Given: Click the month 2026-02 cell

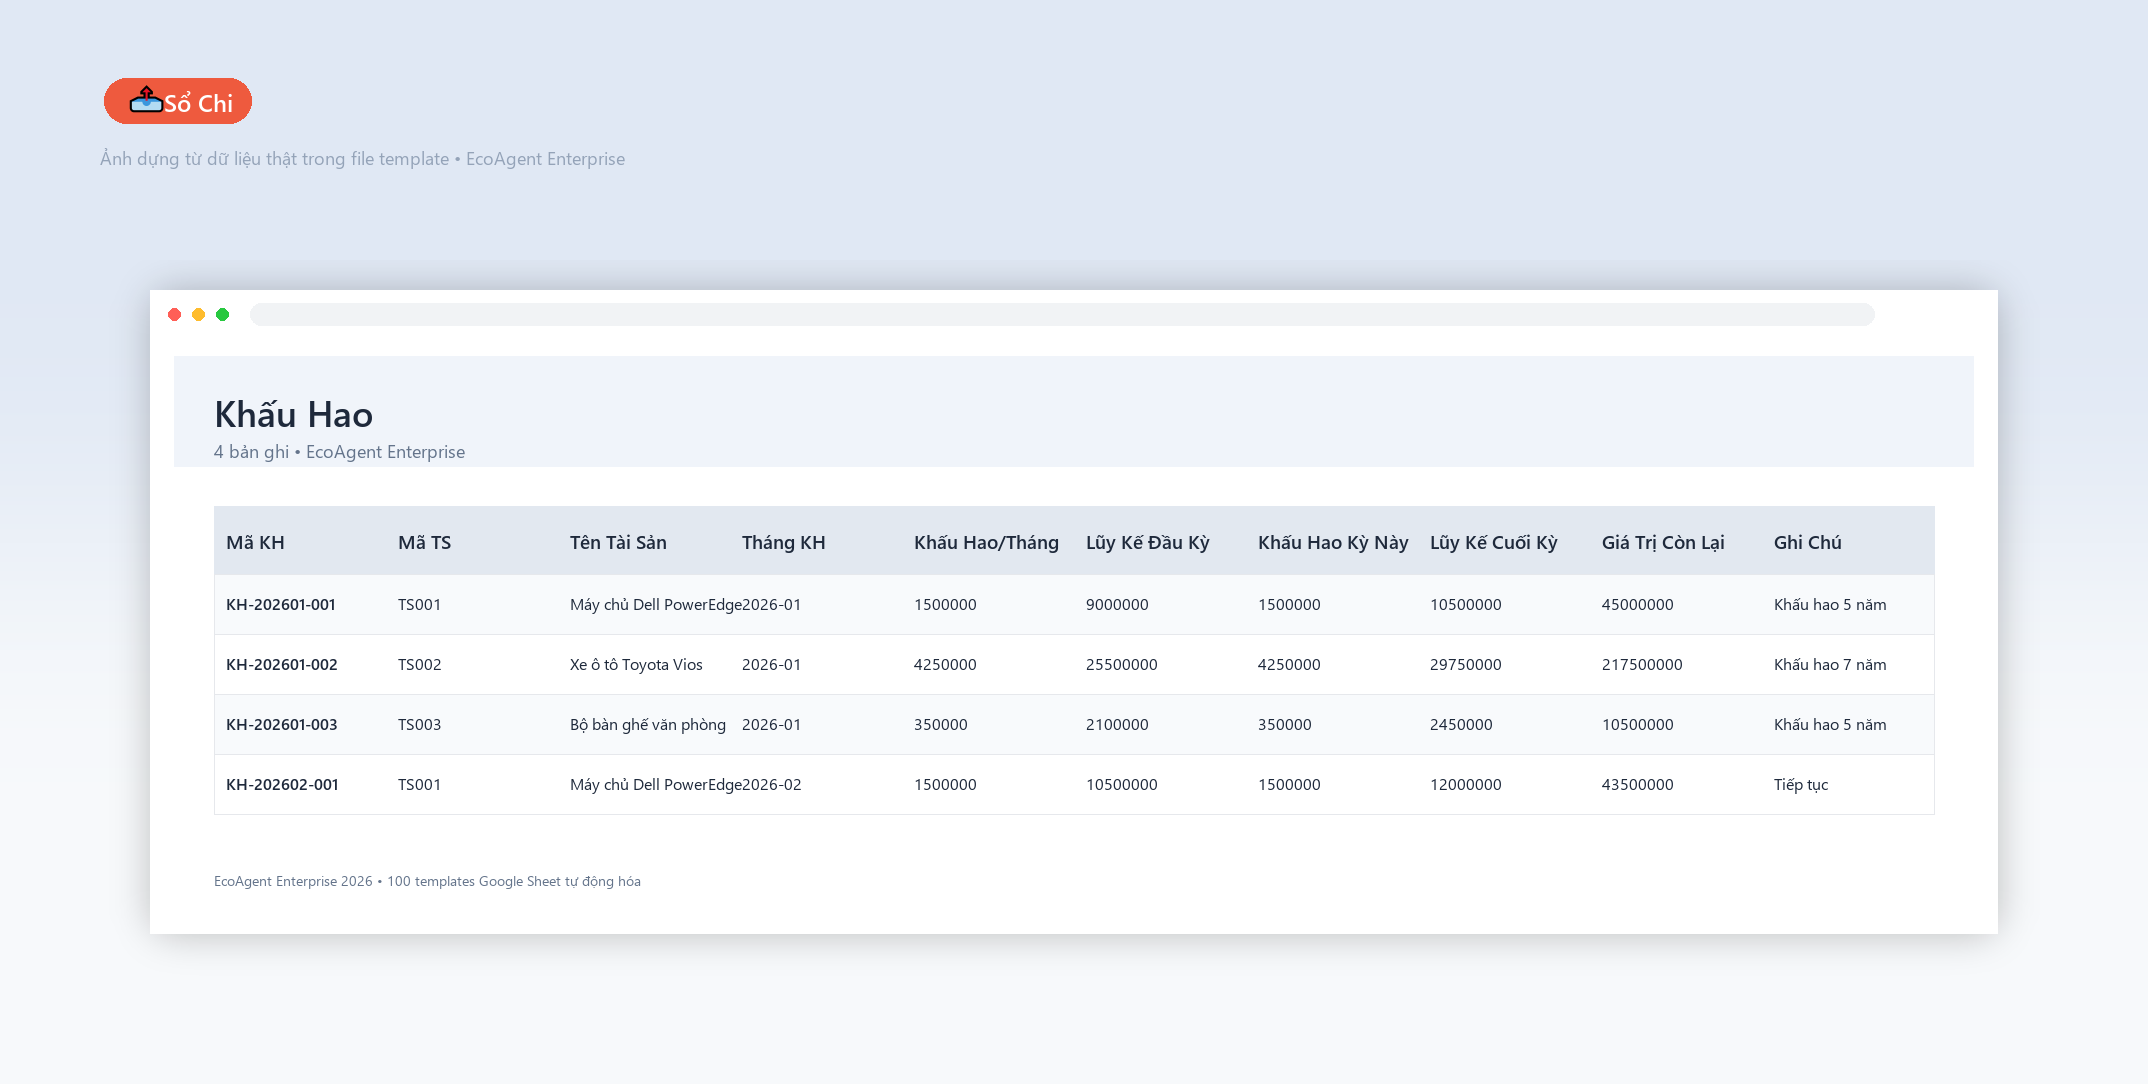Looking at the screenshot, I should click(x=772, y=784).
